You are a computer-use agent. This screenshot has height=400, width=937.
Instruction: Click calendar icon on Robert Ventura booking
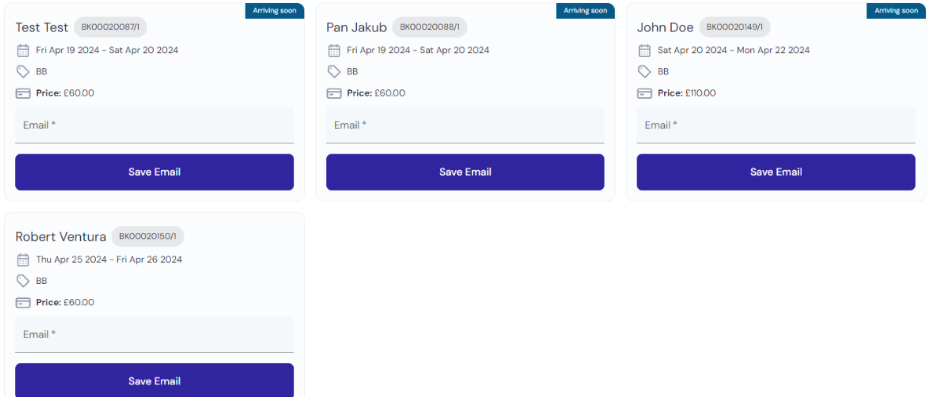[x=23, y=259]
